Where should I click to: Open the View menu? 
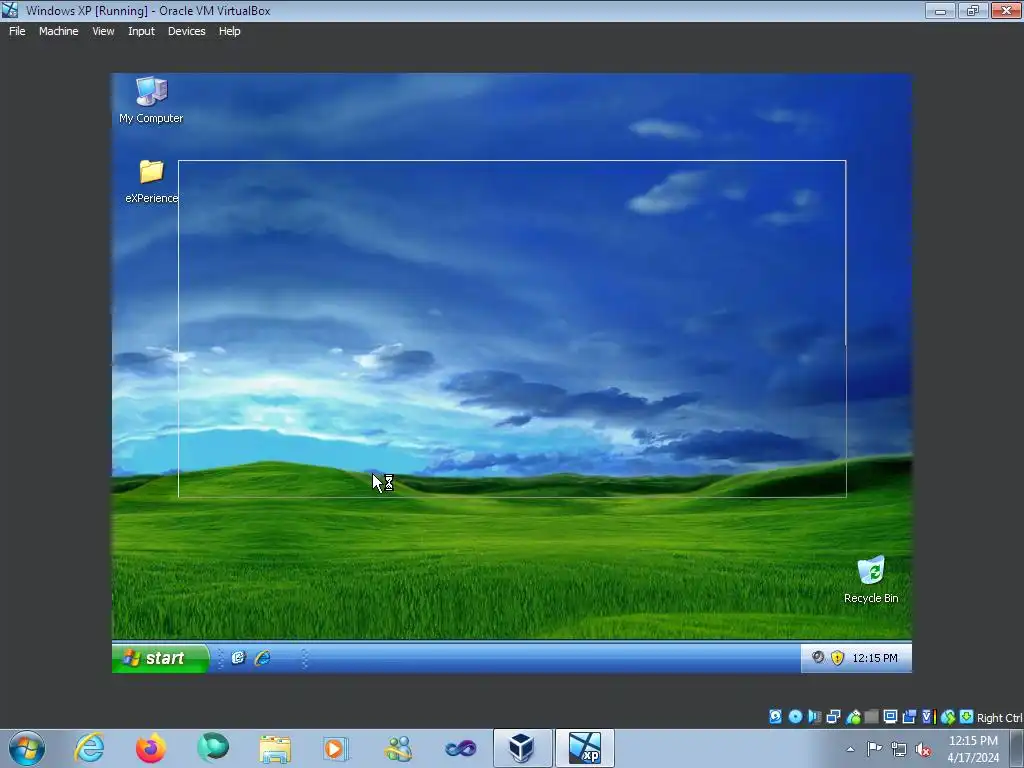pos(103,31)
